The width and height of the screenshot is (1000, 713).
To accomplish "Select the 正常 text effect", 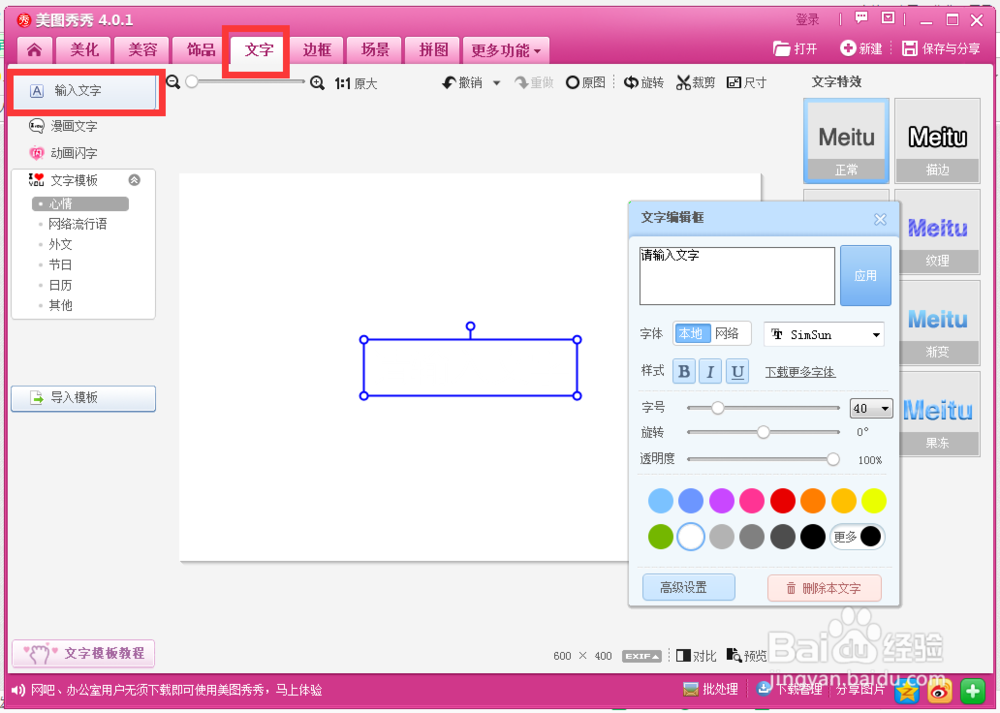I will click(846, 141).
